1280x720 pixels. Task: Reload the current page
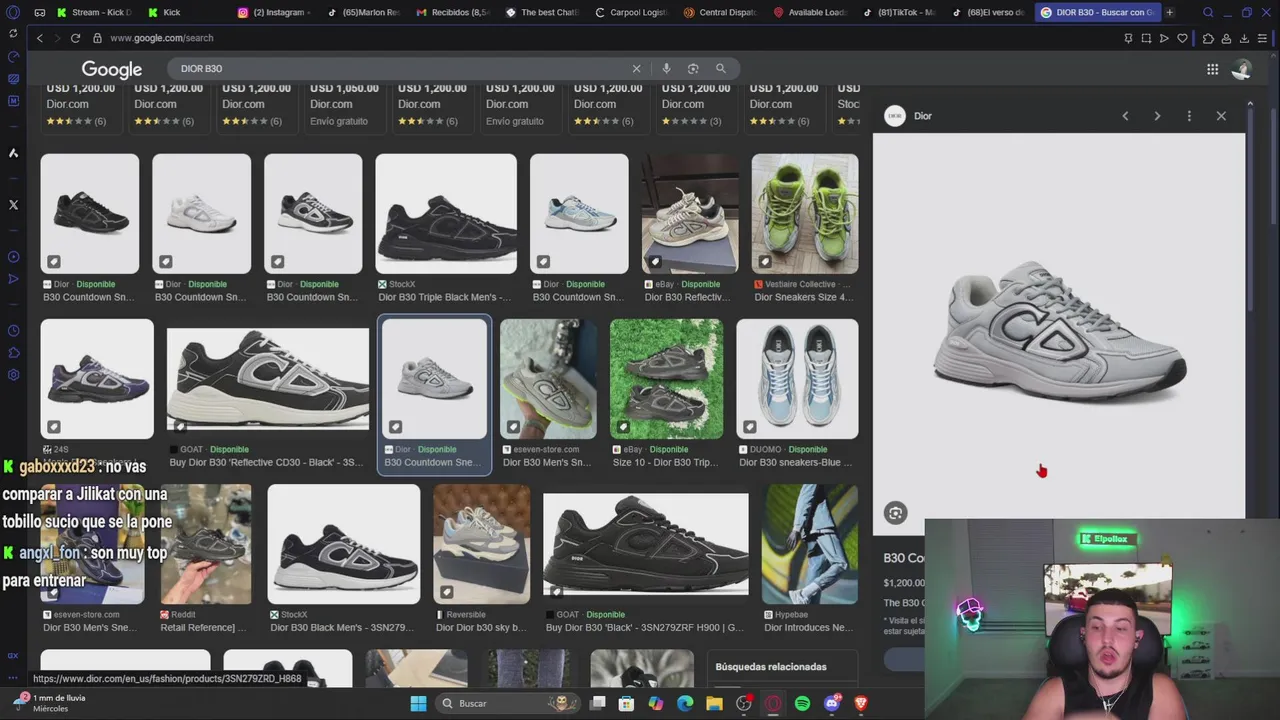[x=75, y=38]
